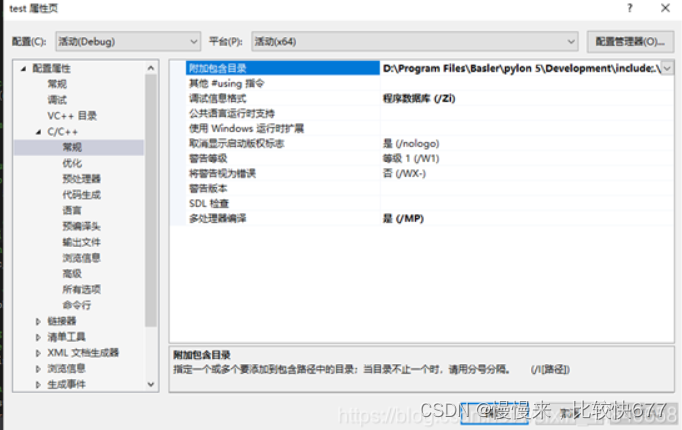The height and width of the screenshot is (430, 682).
Task: Select 清单工具 label in the tree
Action: tap(67, 337)
